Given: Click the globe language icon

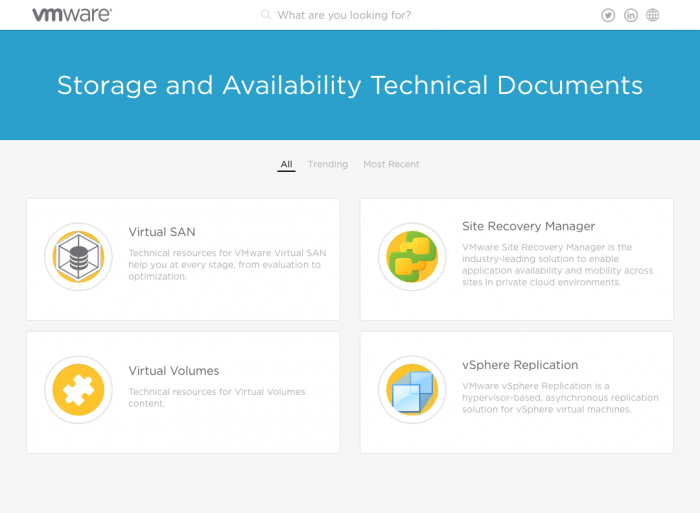Looking at the screenshot, I should tap(653, 15).
